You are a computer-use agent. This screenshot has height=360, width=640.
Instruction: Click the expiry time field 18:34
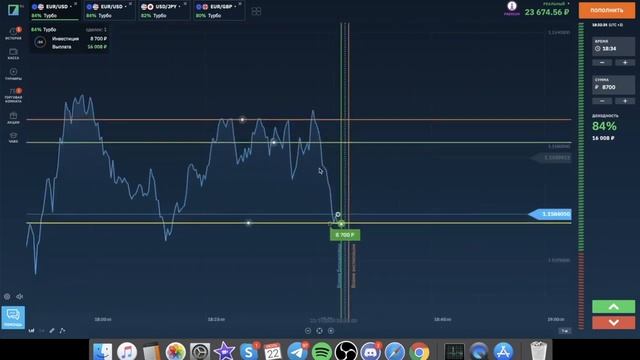(x=613, y=46)
